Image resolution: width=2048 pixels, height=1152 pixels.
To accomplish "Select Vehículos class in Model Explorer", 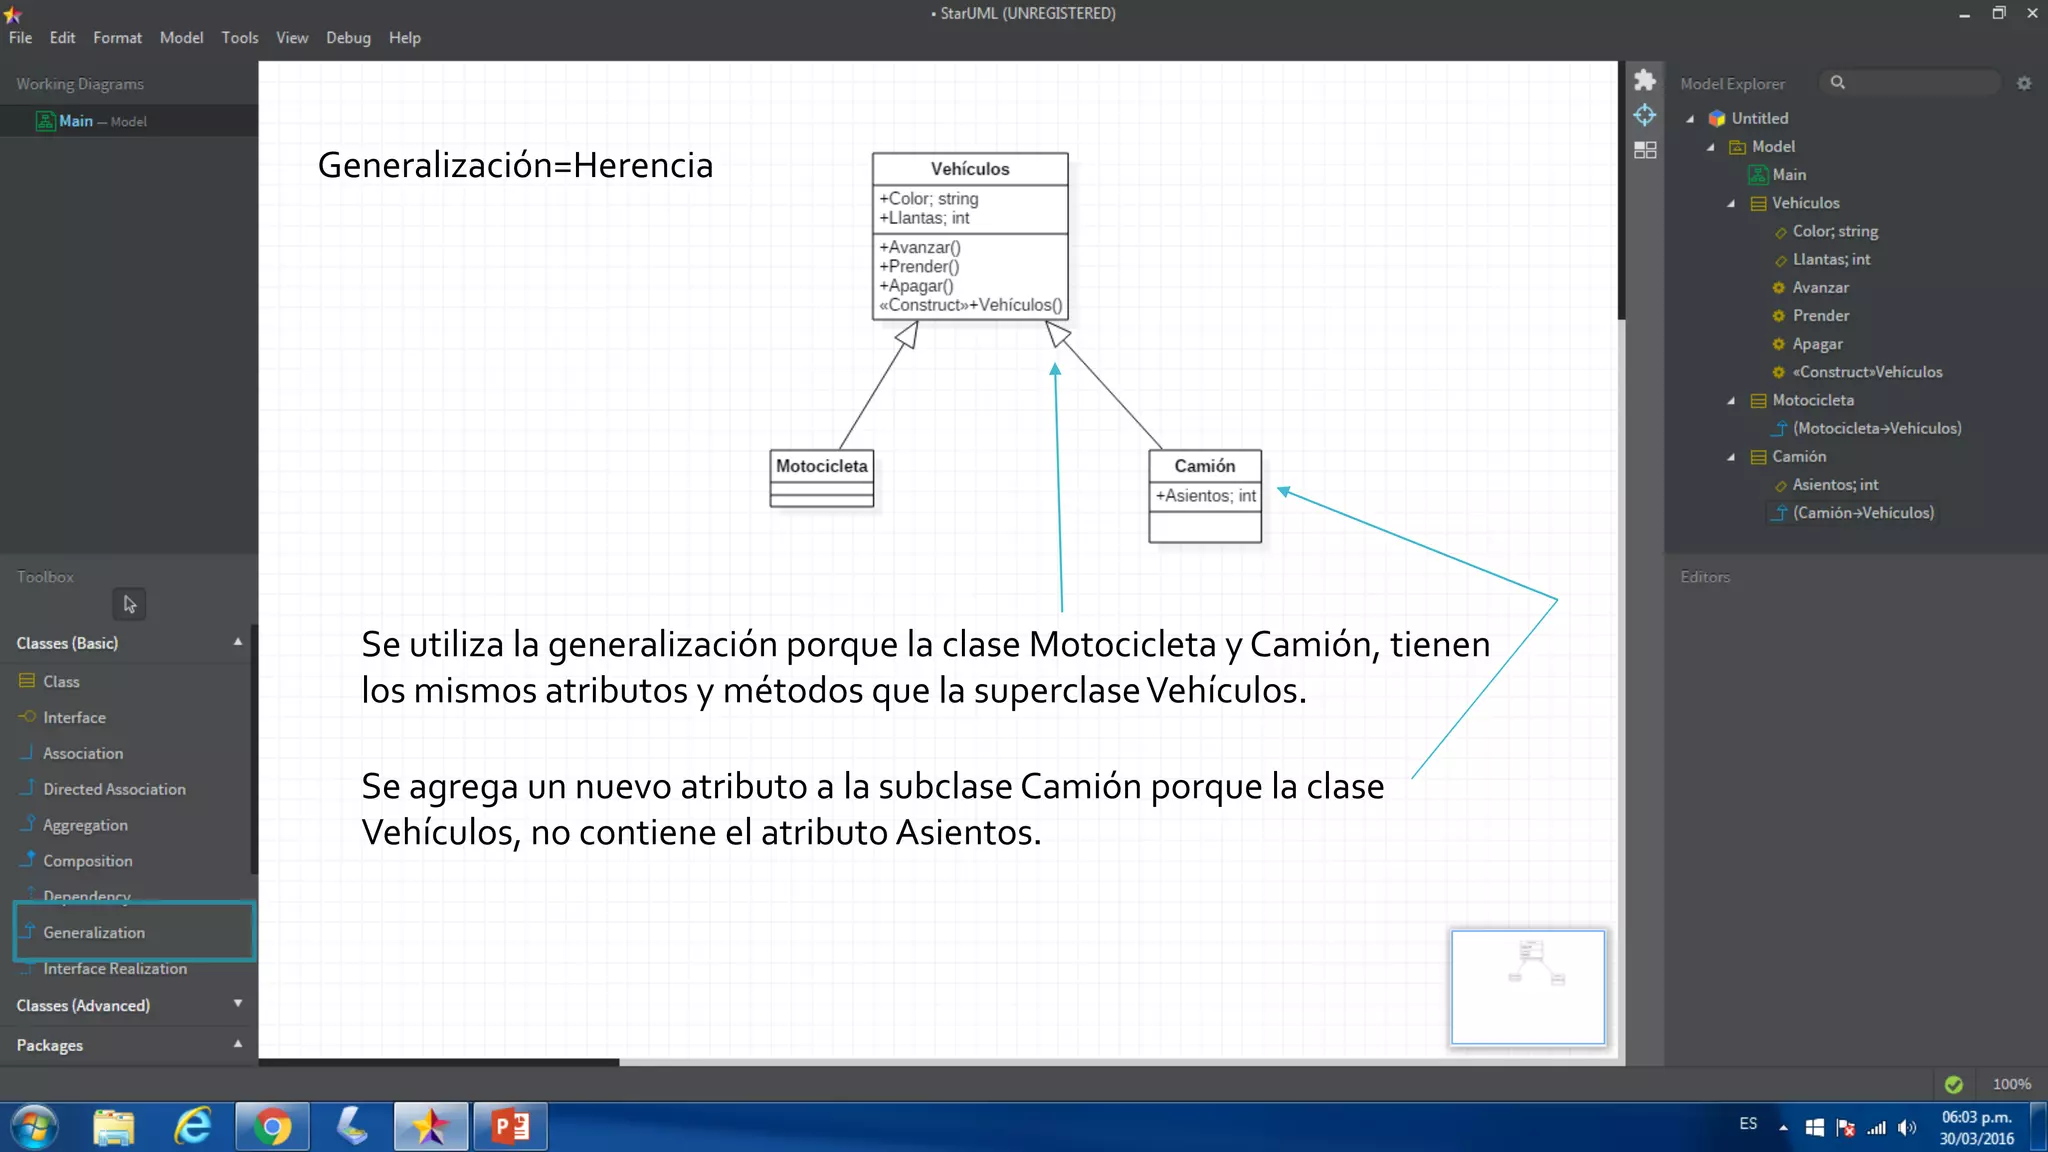I will [1795, 203].
